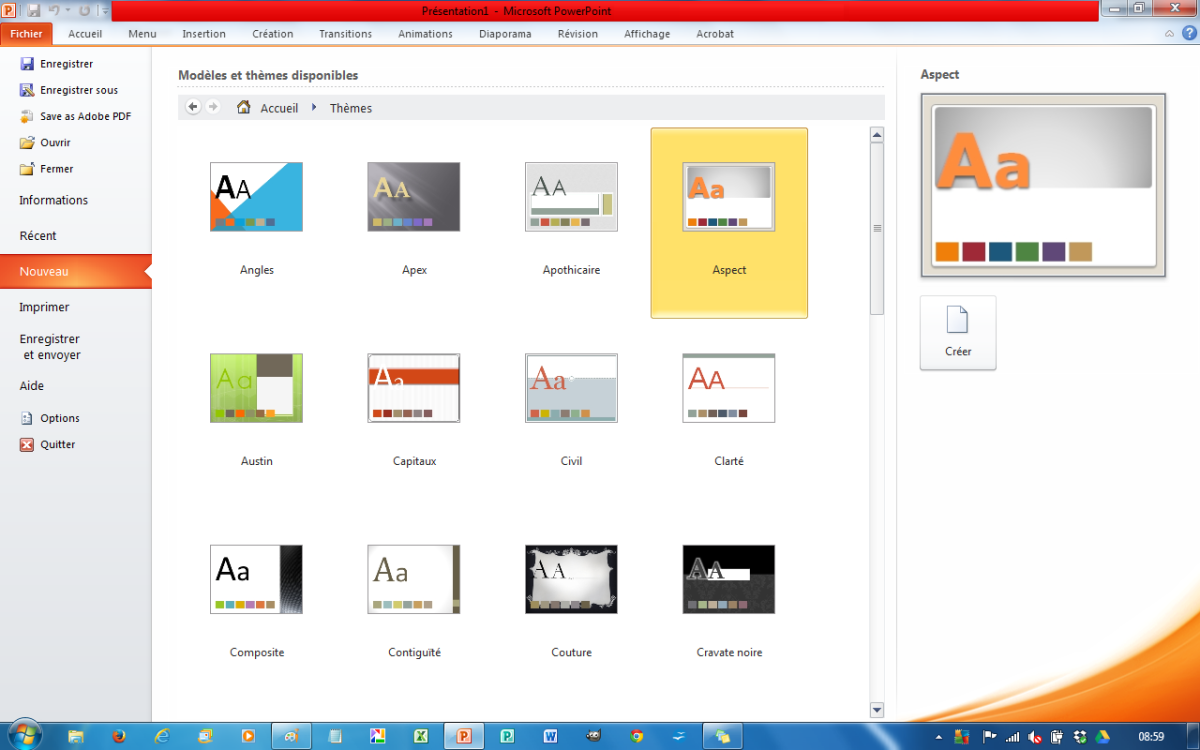The width and height of the screenshot is (1200, 750).
Task: Click Save as Adobe PDF
Action: pyautogui.click(x=76, y=116)
